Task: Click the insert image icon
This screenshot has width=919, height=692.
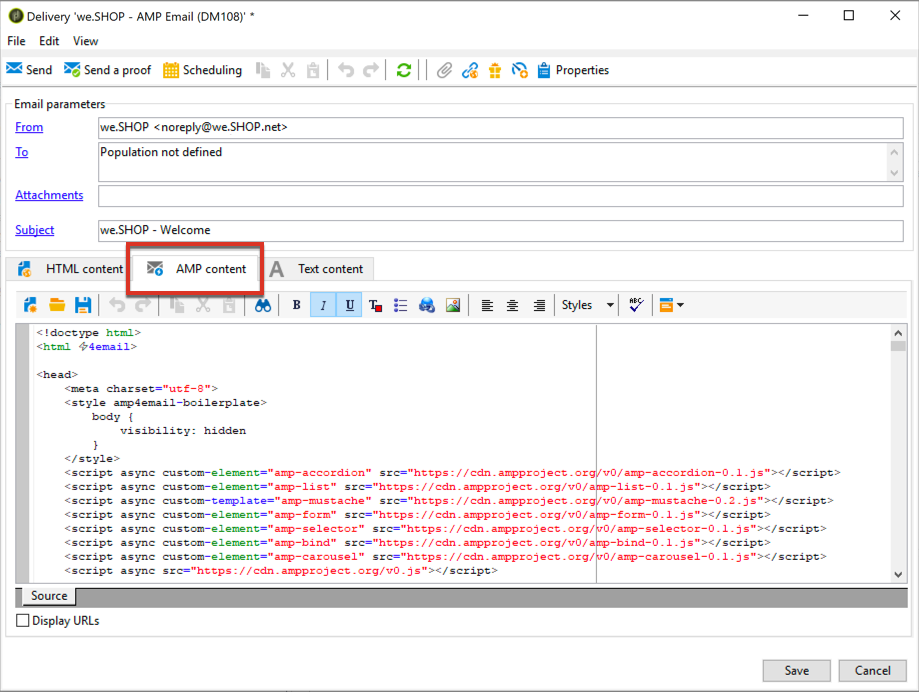Action: [x=452, y=305]
